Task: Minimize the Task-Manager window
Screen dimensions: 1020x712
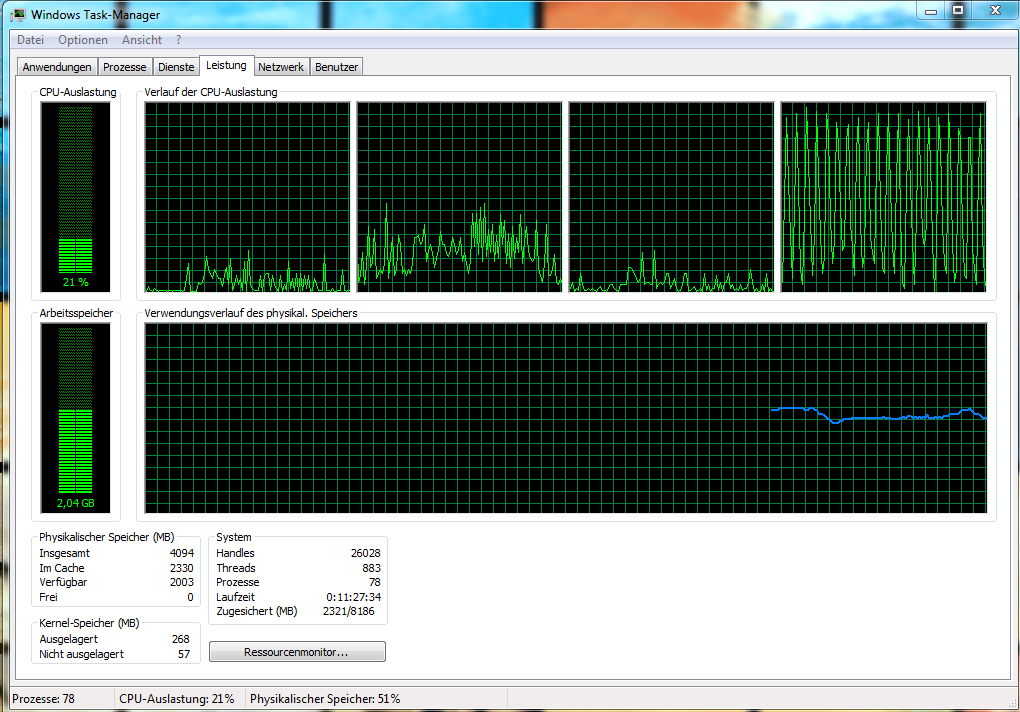Action: click(x=931, y=10)
